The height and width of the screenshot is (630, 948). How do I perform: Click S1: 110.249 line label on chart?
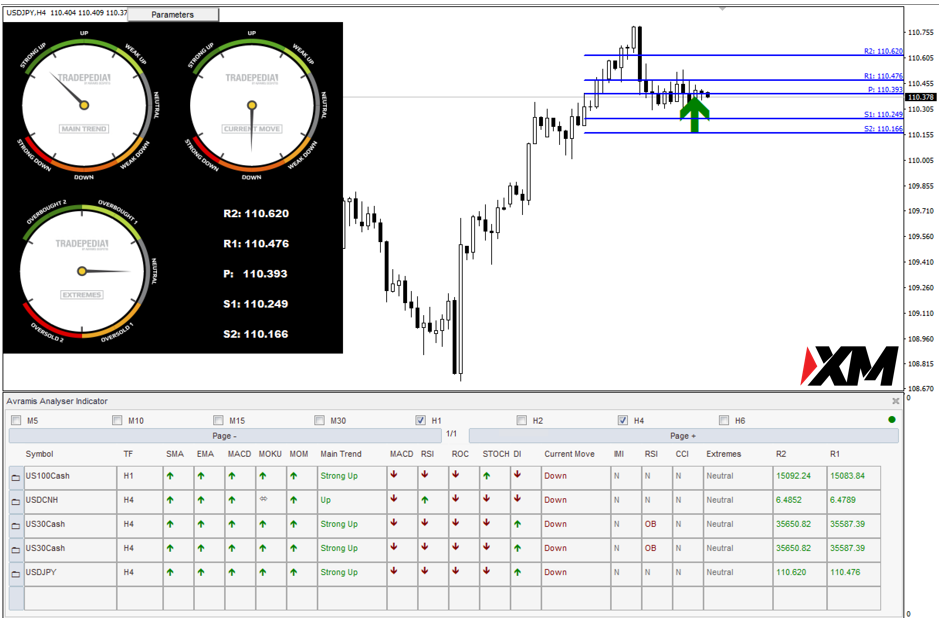click(x=883, y=114)
